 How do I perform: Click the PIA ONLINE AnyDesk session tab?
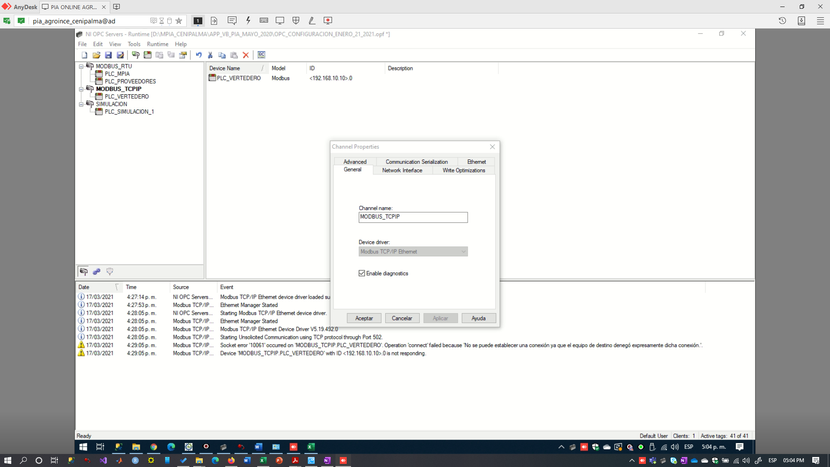(x=74, y=7)
